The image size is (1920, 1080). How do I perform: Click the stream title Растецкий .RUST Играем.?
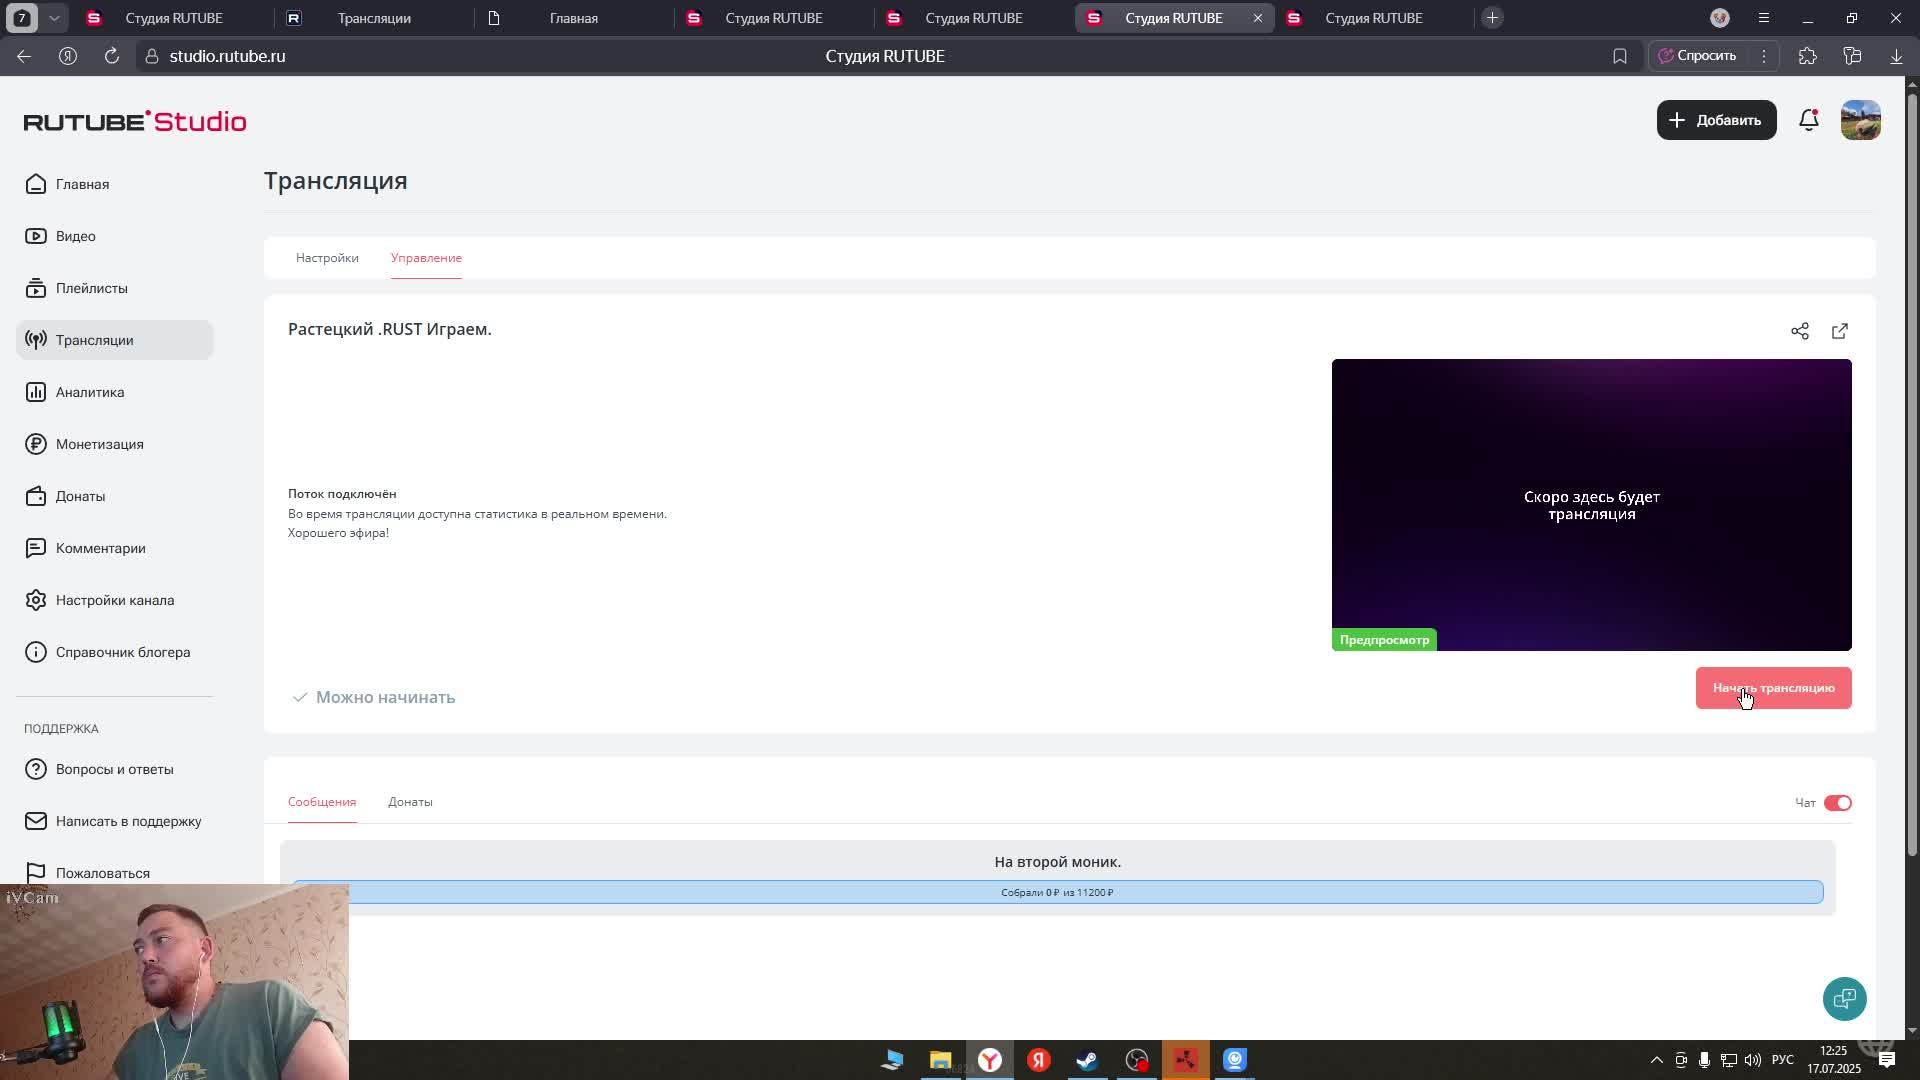(x=390, y=329)
